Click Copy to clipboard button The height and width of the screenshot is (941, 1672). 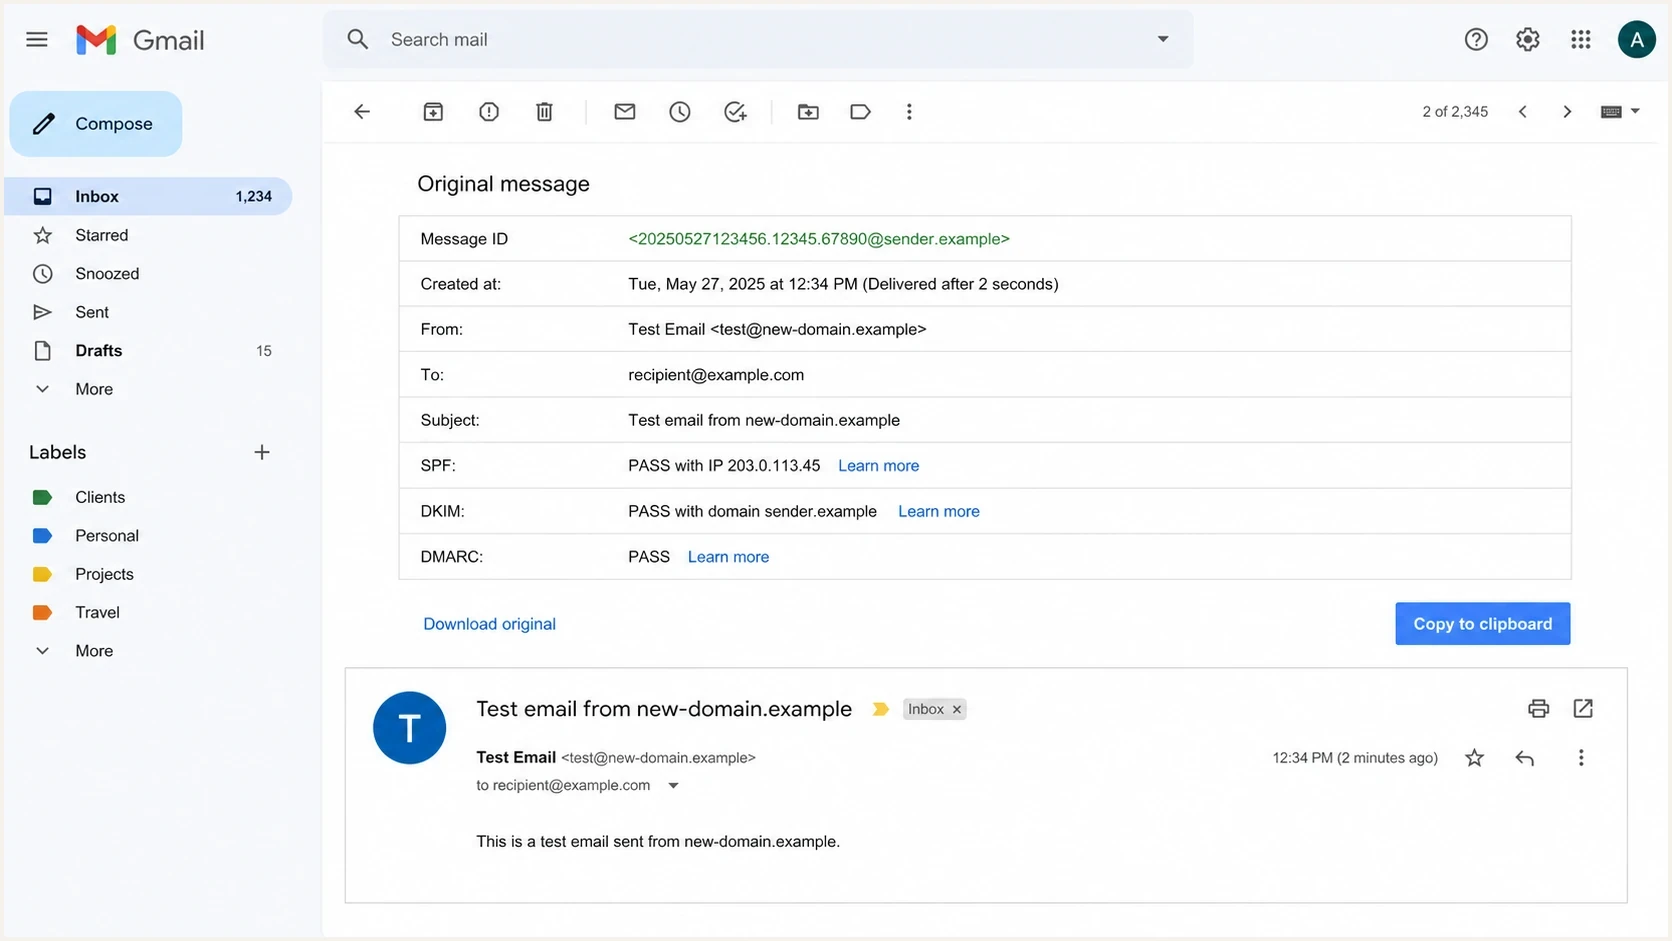1482,624
